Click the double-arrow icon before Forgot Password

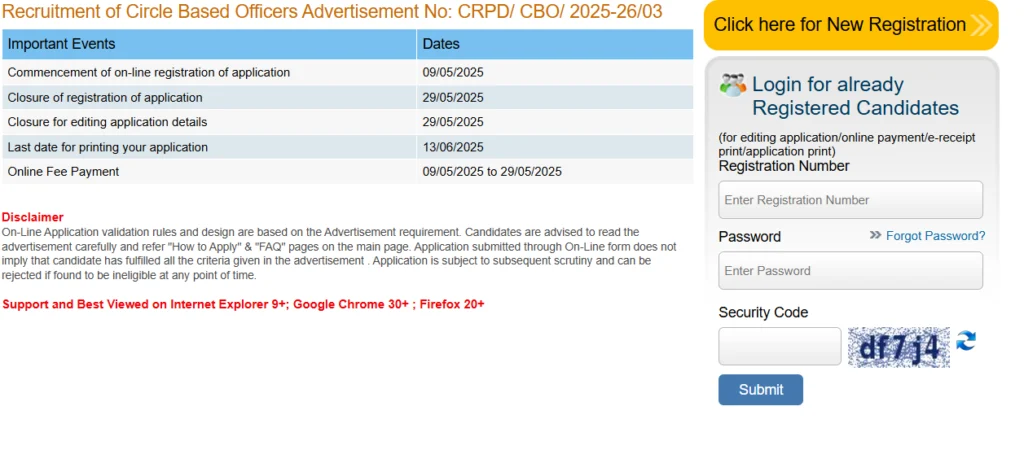click(x=875, y=236)
